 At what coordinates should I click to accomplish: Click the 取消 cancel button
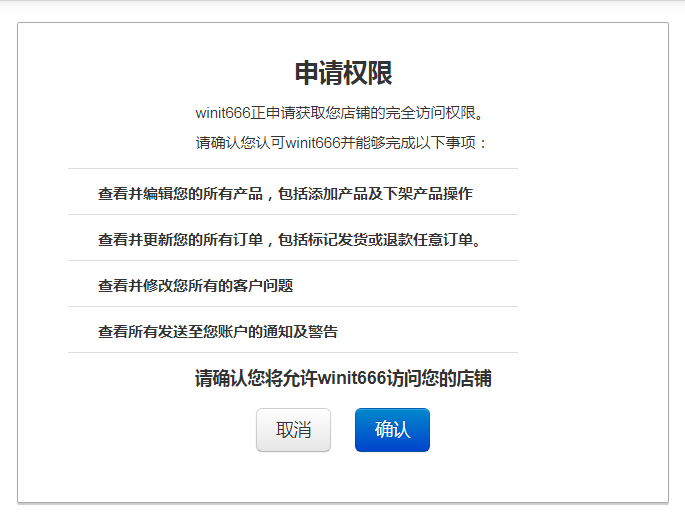pyautogui.click(x=293, y=430)
